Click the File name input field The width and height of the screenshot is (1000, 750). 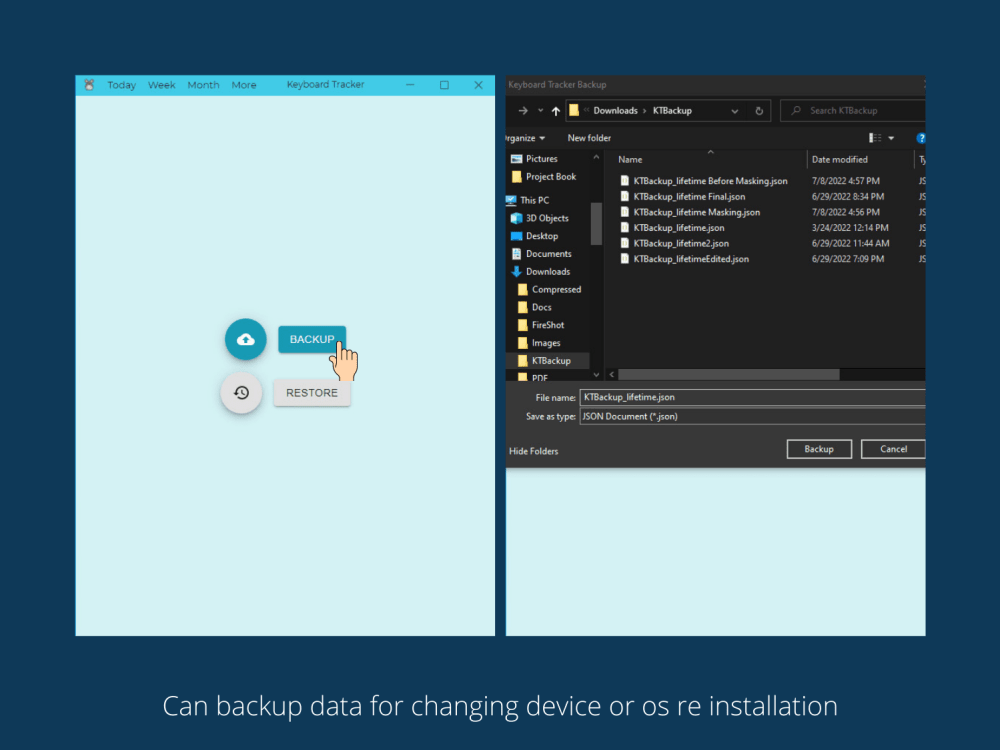pyautogui.click(x=753, y=397)
